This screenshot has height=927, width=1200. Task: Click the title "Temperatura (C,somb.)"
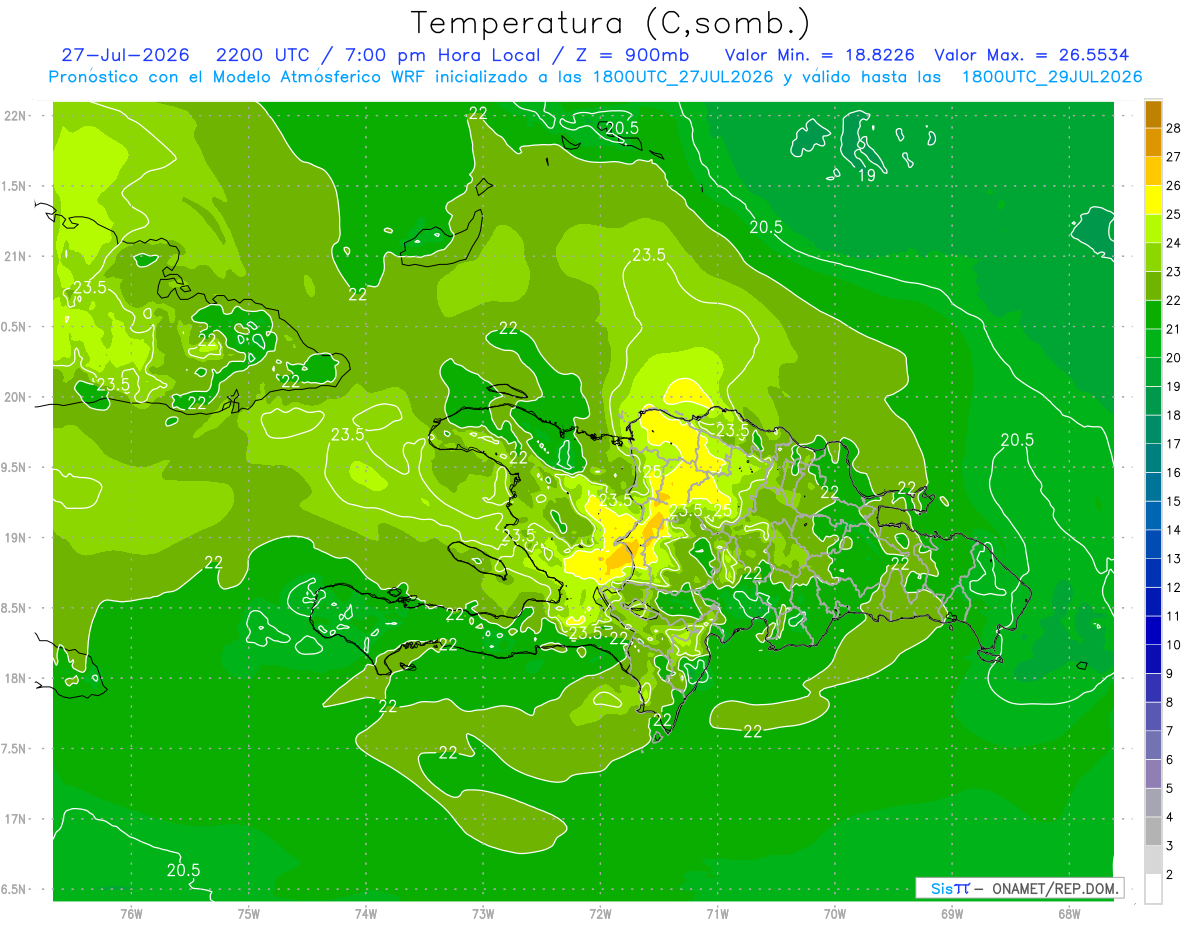click(x=611, y=22)
